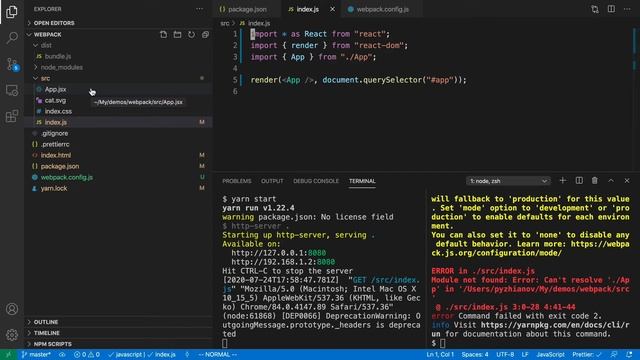640x360 pixels.
Task: Expand the Outline section
Action: 118,322
